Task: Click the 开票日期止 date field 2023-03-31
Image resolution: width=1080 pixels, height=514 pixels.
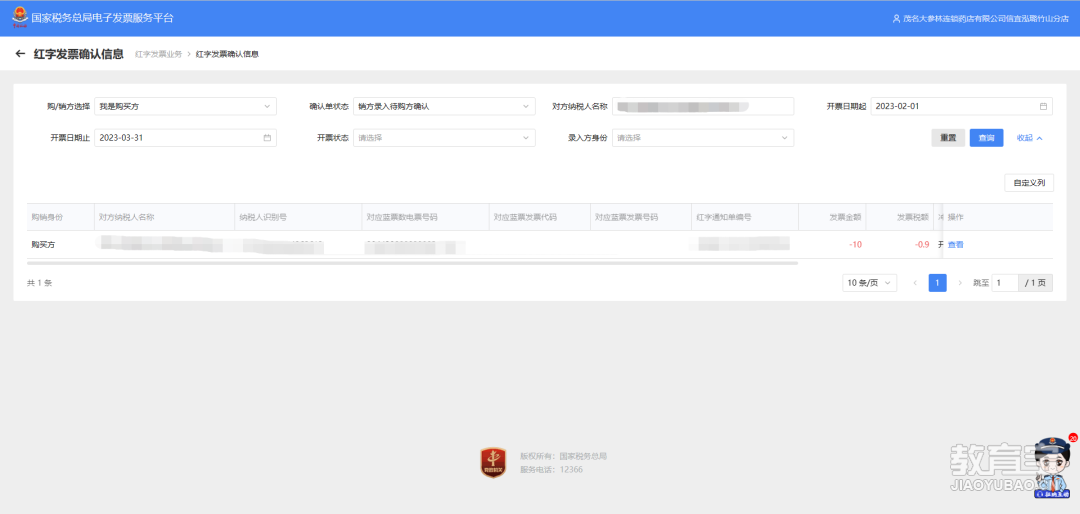Action: pos(185,138)
